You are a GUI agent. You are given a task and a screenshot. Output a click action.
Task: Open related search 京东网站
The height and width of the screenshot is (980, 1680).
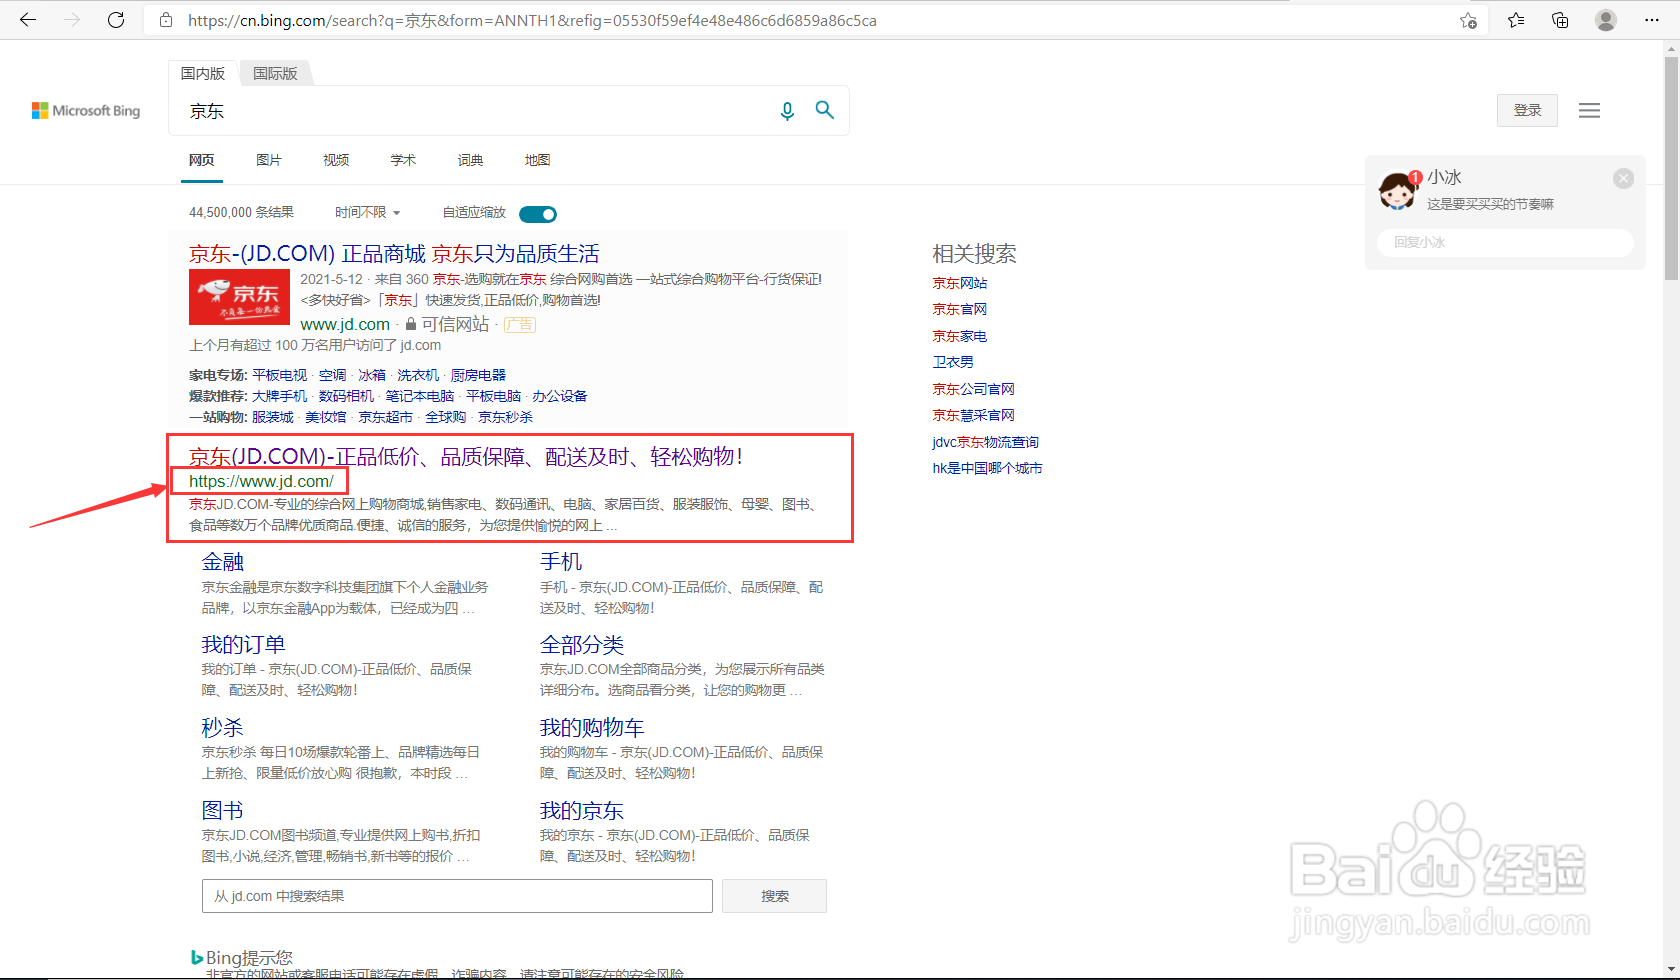960,283
